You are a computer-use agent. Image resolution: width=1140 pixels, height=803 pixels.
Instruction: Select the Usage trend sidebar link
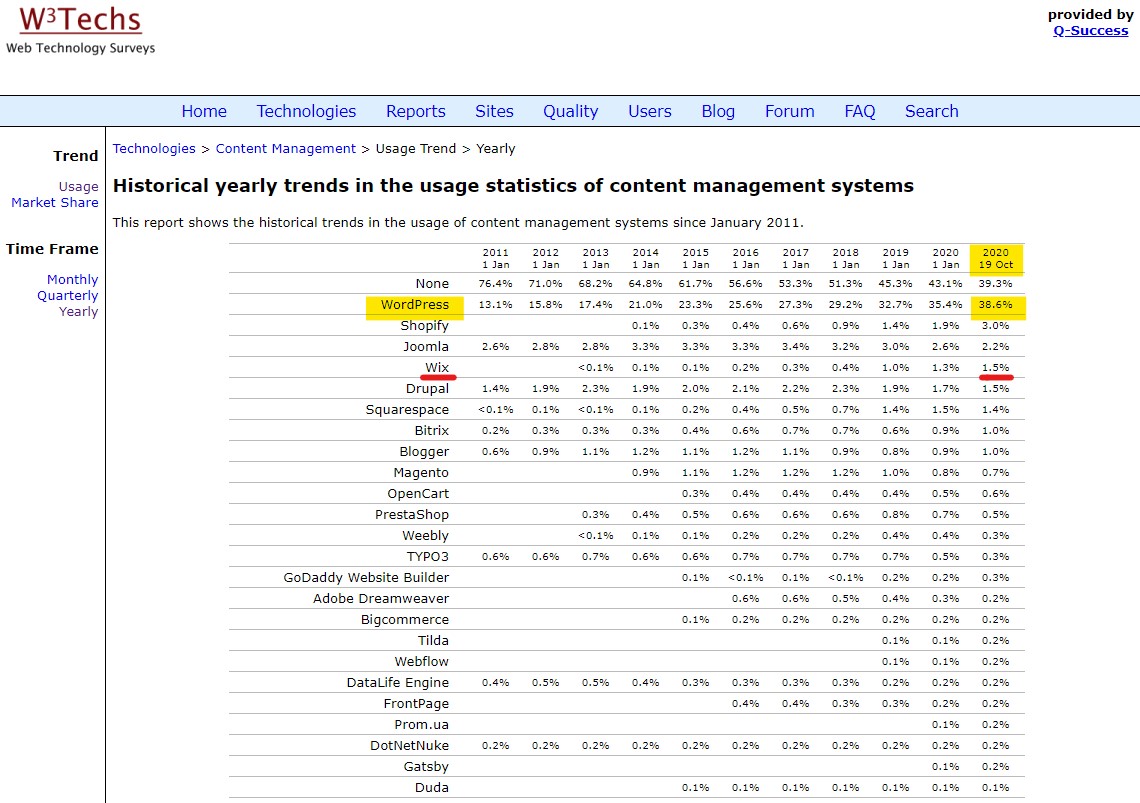click(79, 186)
